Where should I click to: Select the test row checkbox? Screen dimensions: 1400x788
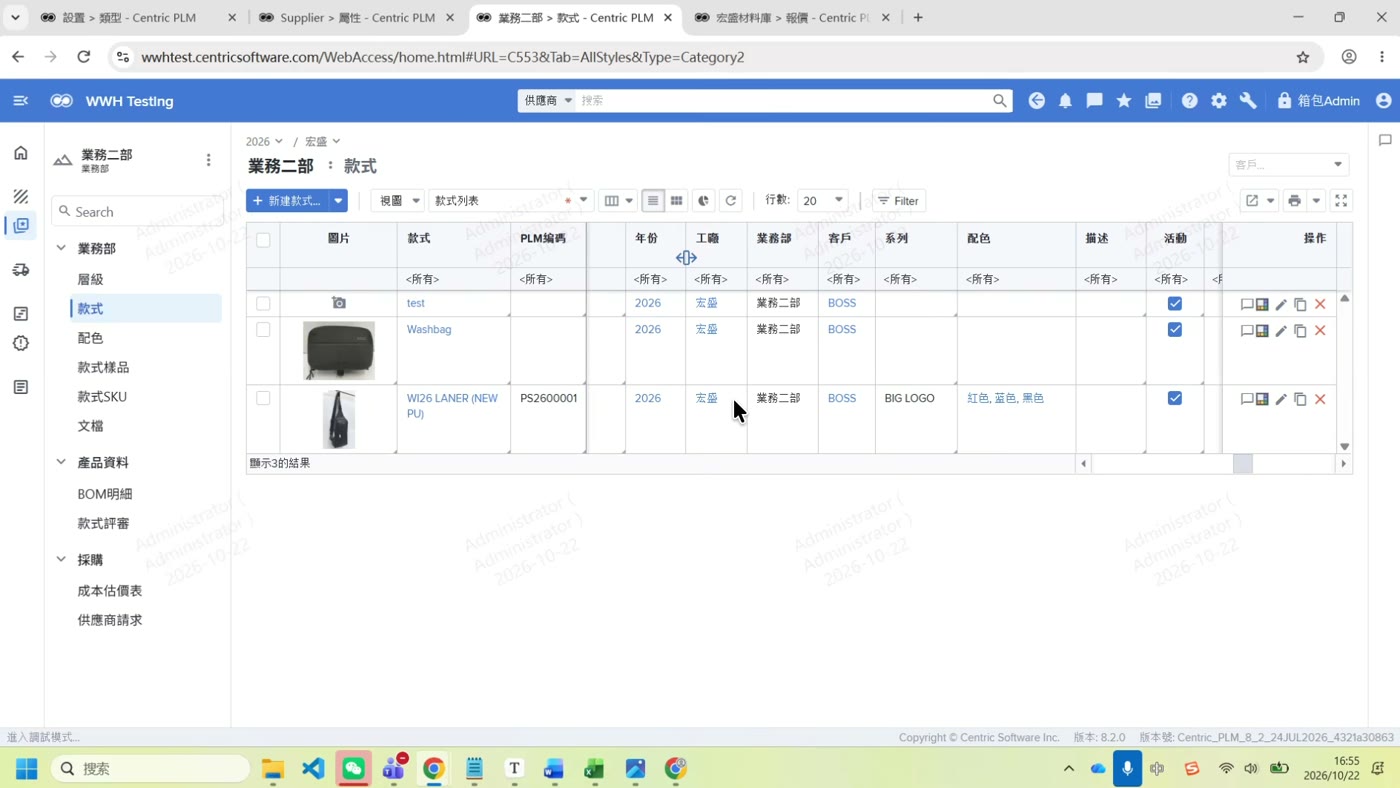(x=263, y=303)
